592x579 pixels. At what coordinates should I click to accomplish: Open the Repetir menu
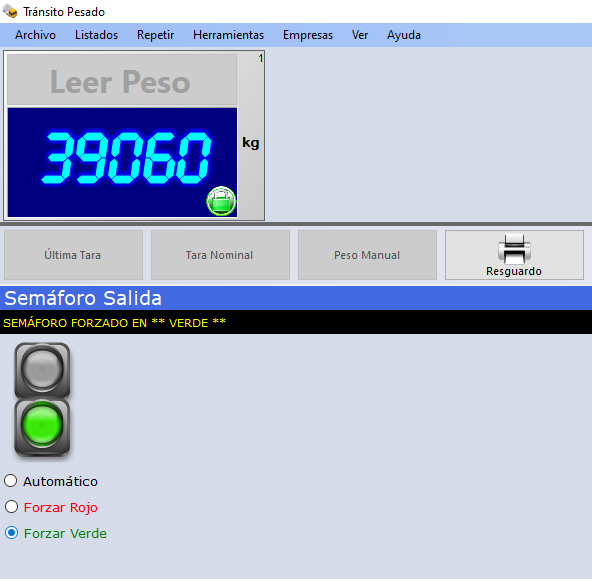click(155, 35)
